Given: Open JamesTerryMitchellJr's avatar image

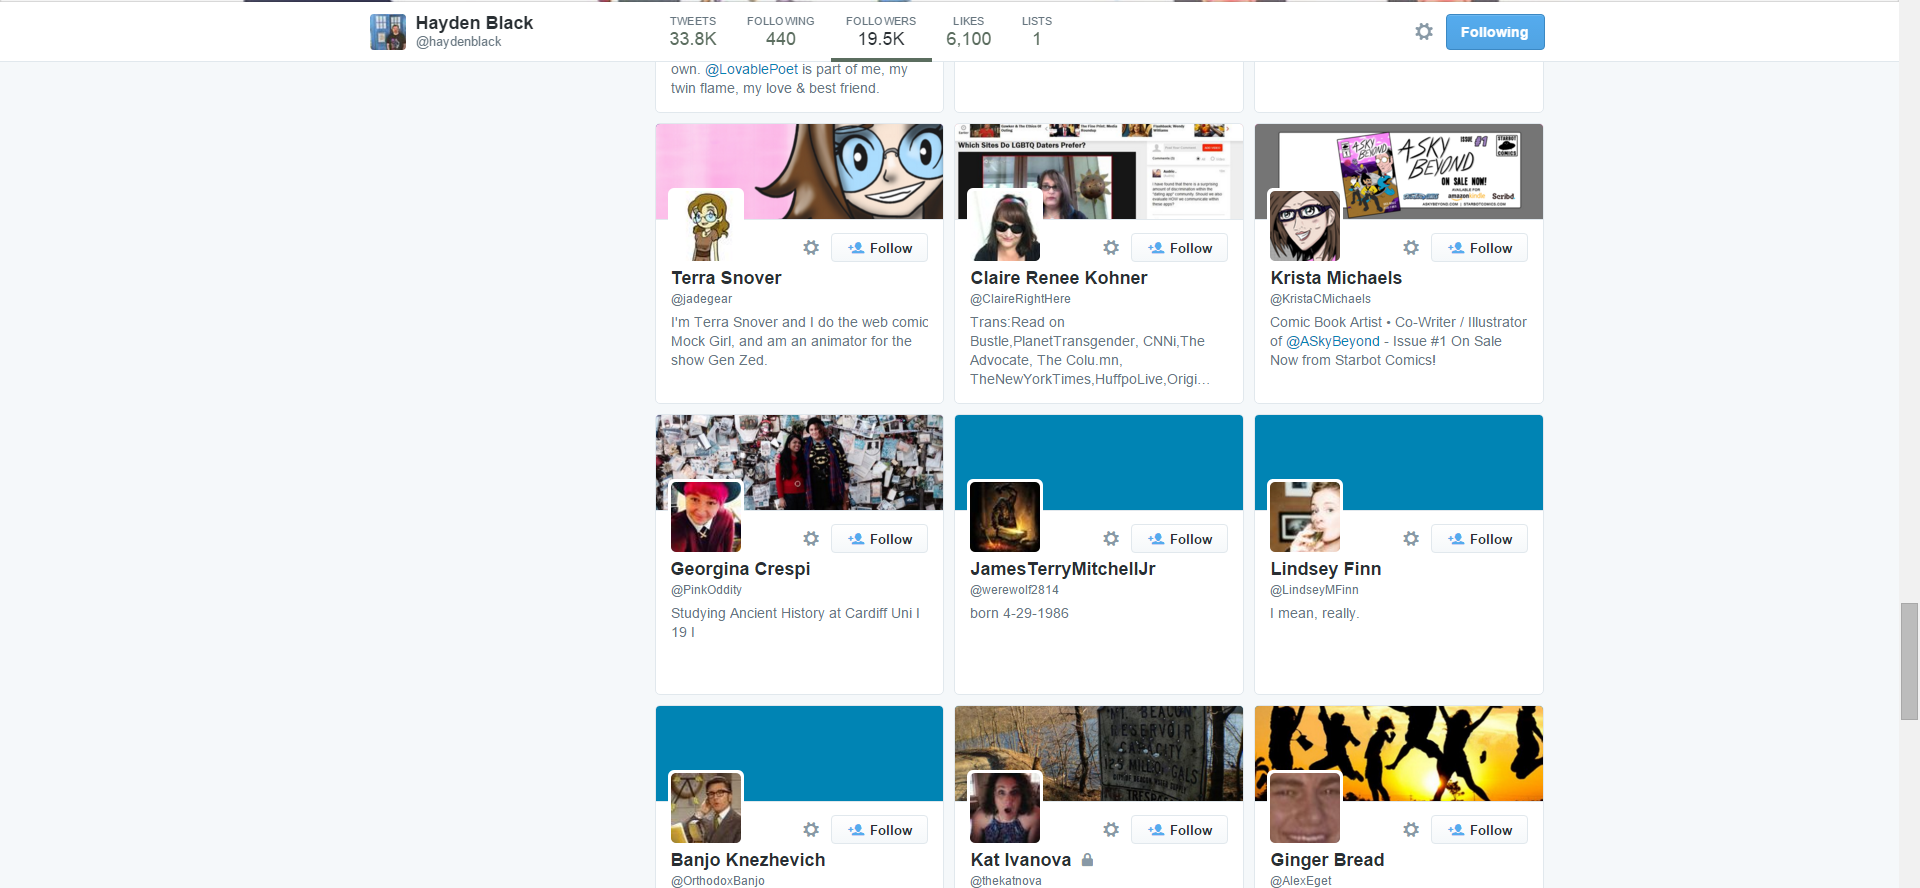Looking at the screenshot, I should point(1005,517).
